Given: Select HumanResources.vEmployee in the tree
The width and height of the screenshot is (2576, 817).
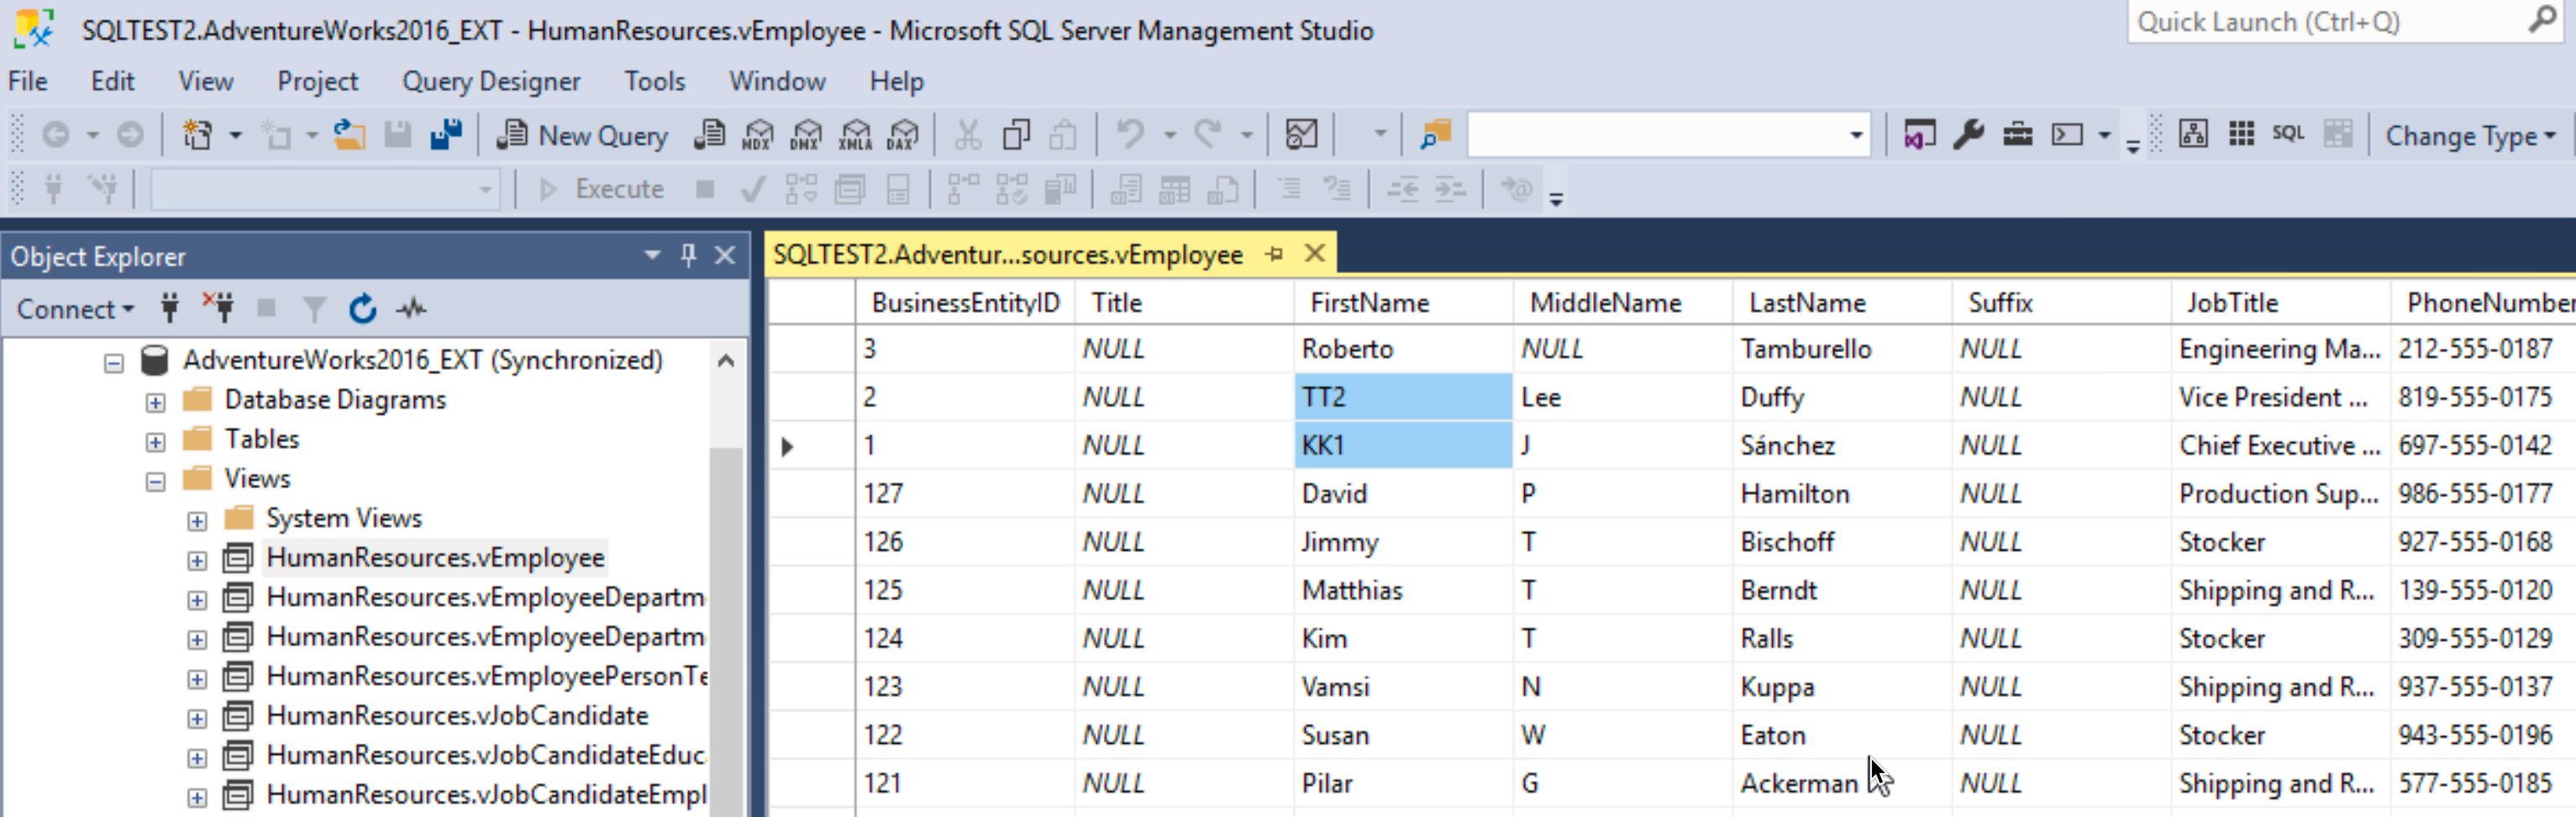Looking at the screenshot, I should click(435, 557).
